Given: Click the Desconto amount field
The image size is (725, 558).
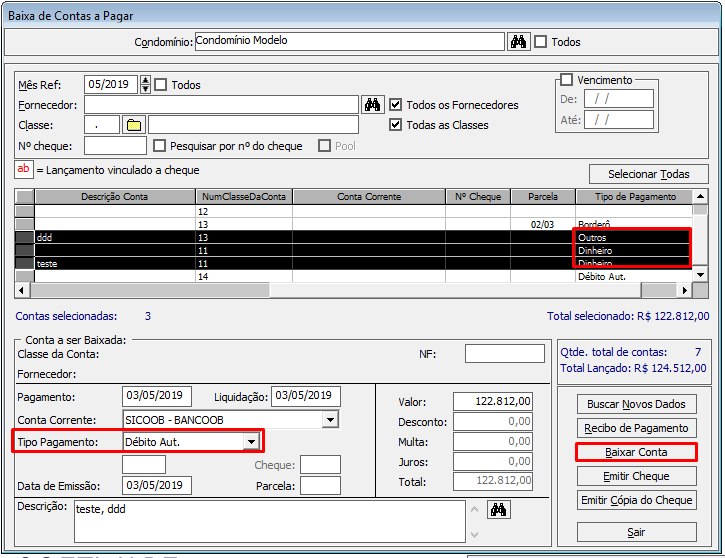Looking at the screenshot, I should [x=493, y=421].
